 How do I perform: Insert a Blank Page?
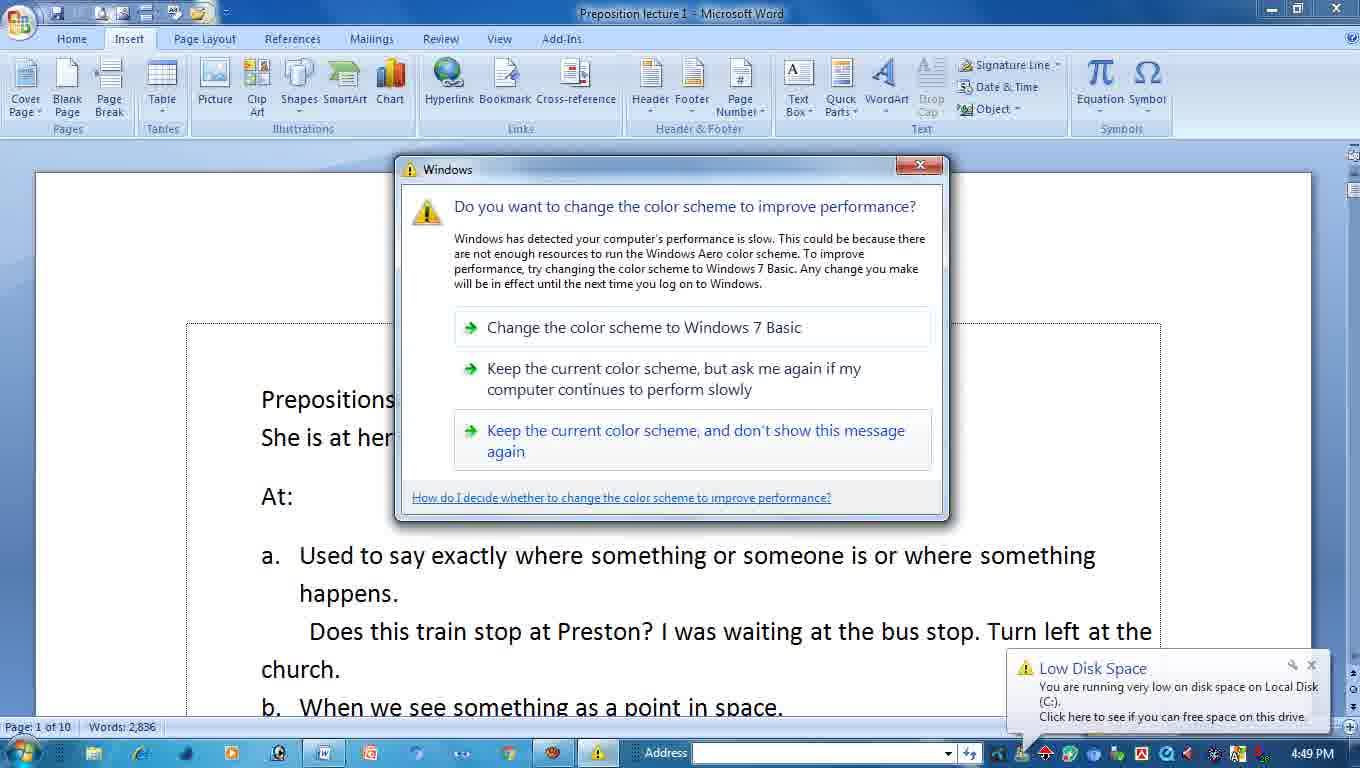[x=67, y=88]
